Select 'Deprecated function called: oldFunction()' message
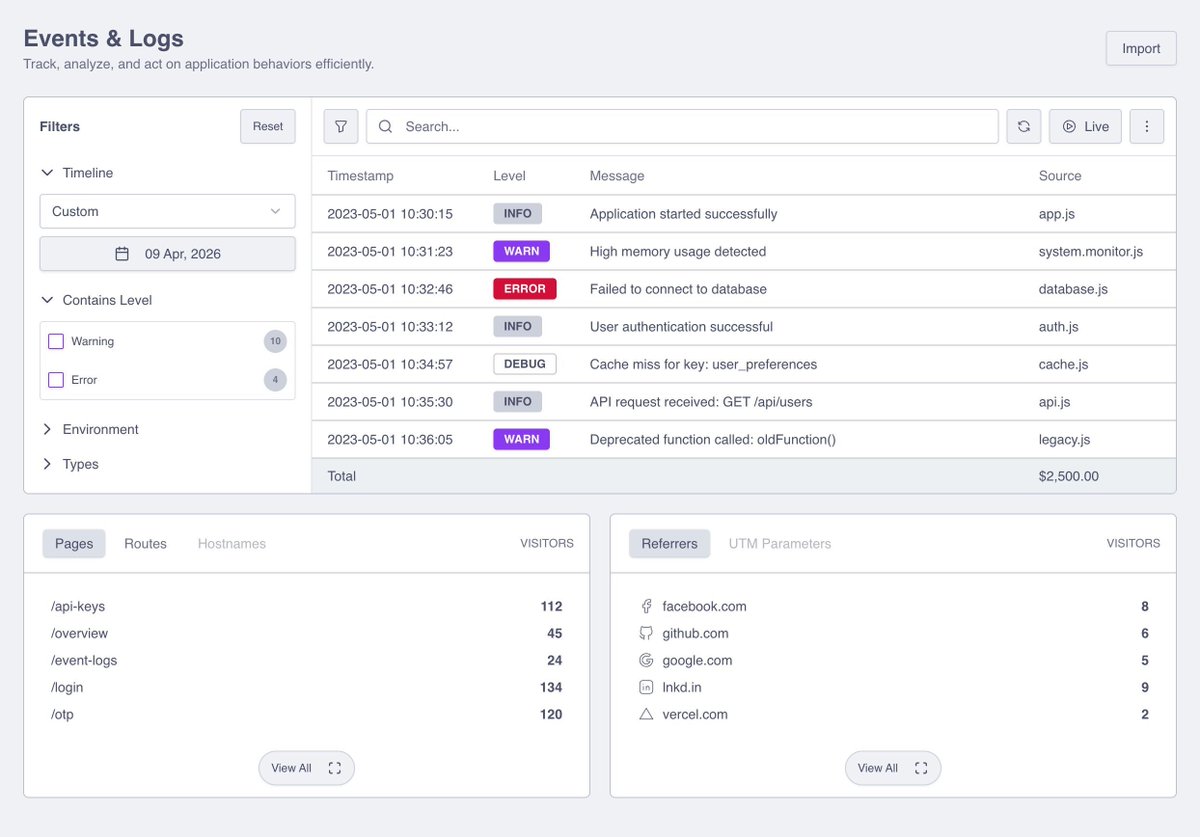Viewport: 1200px width, 837px height. (713, 439)
